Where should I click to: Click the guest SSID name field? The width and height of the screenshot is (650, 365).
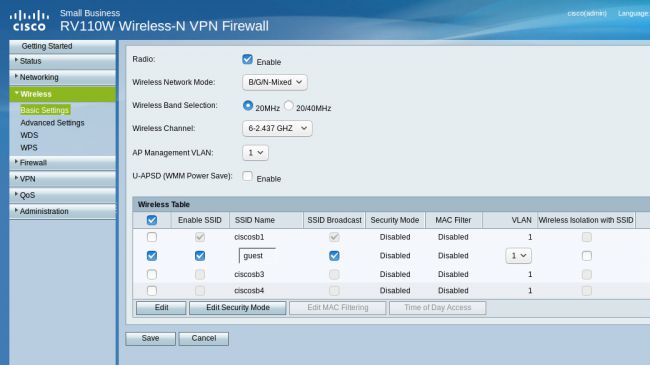pyautogui.click(x=257, y=256)
